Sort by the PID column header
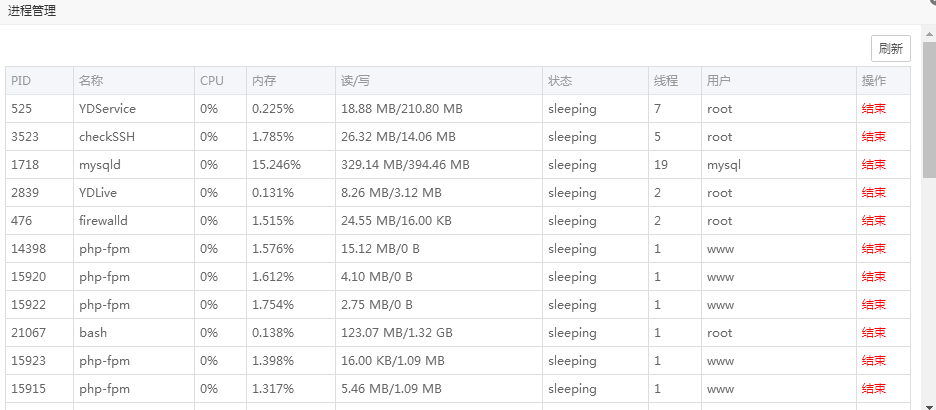This screenshot has height=410, width=936. [x=22, y=80]
